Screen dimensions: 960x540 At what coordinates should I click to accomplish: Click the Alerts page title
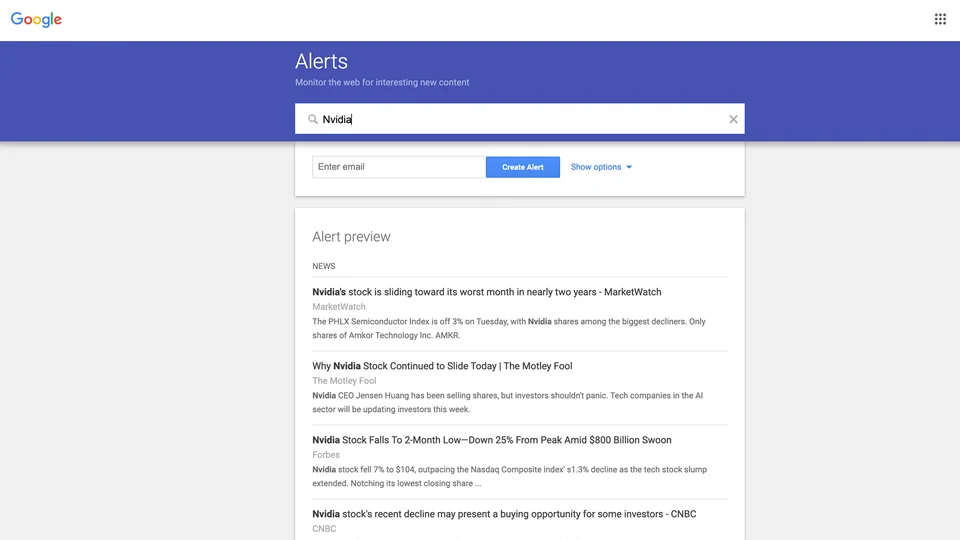321,61
